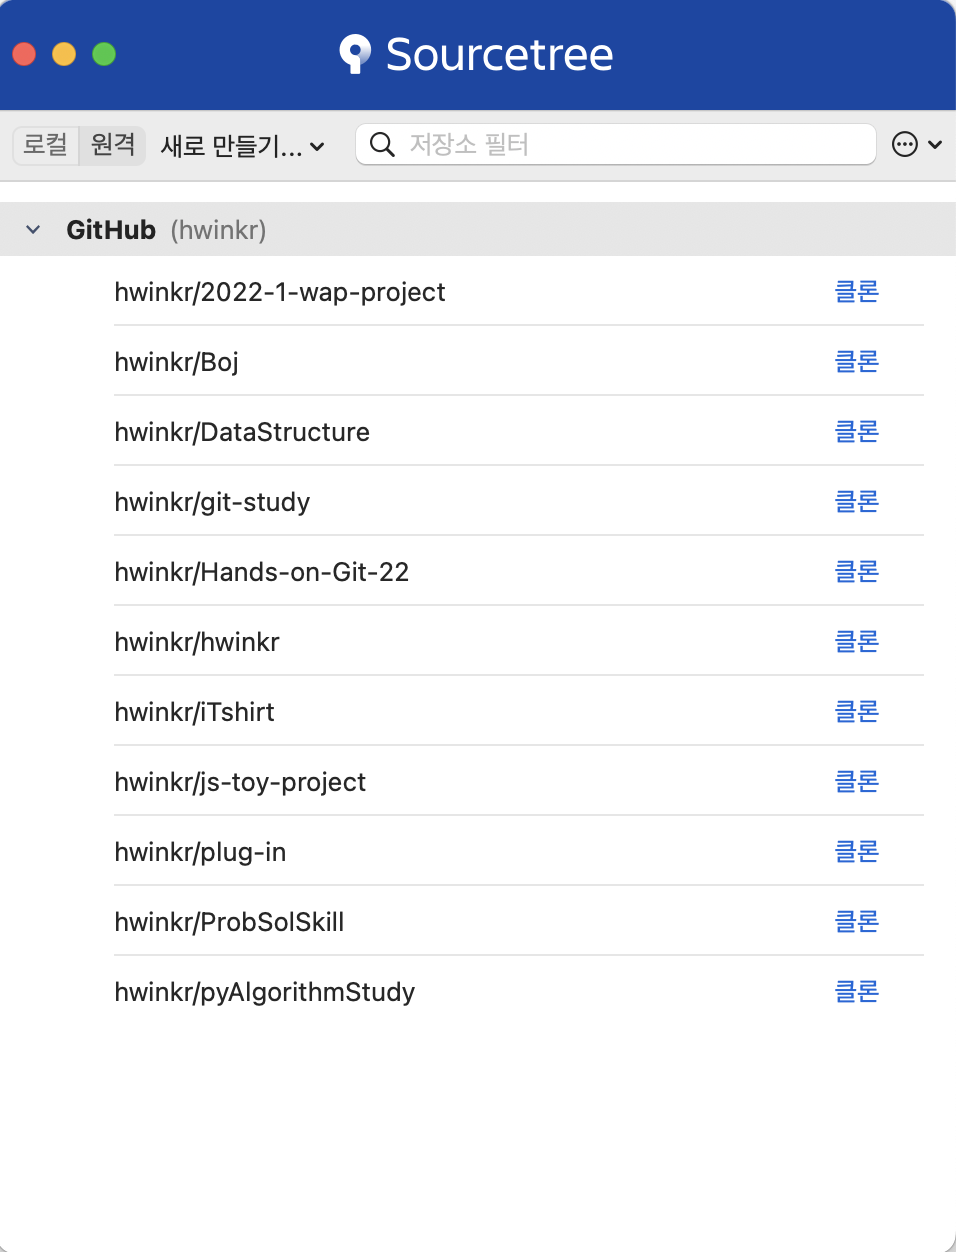956x1252 pixels.
Task: Select the hwinkr/ProbSolSkill repository name
Action: pos(229,922)
